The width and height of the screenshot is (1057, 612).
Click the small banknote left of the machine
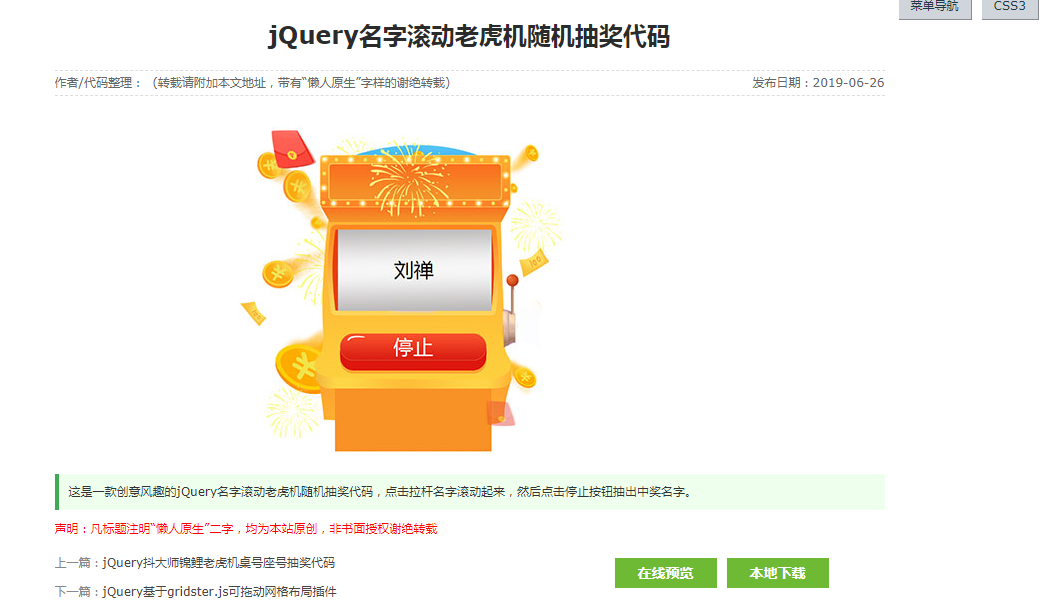tap(253, 313)
